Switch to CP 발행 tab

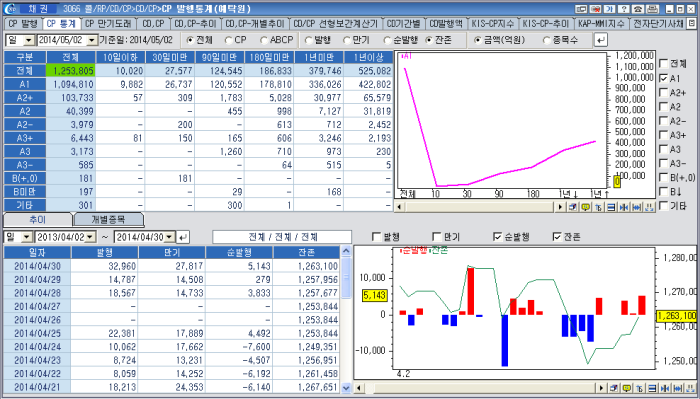(23, 23)
